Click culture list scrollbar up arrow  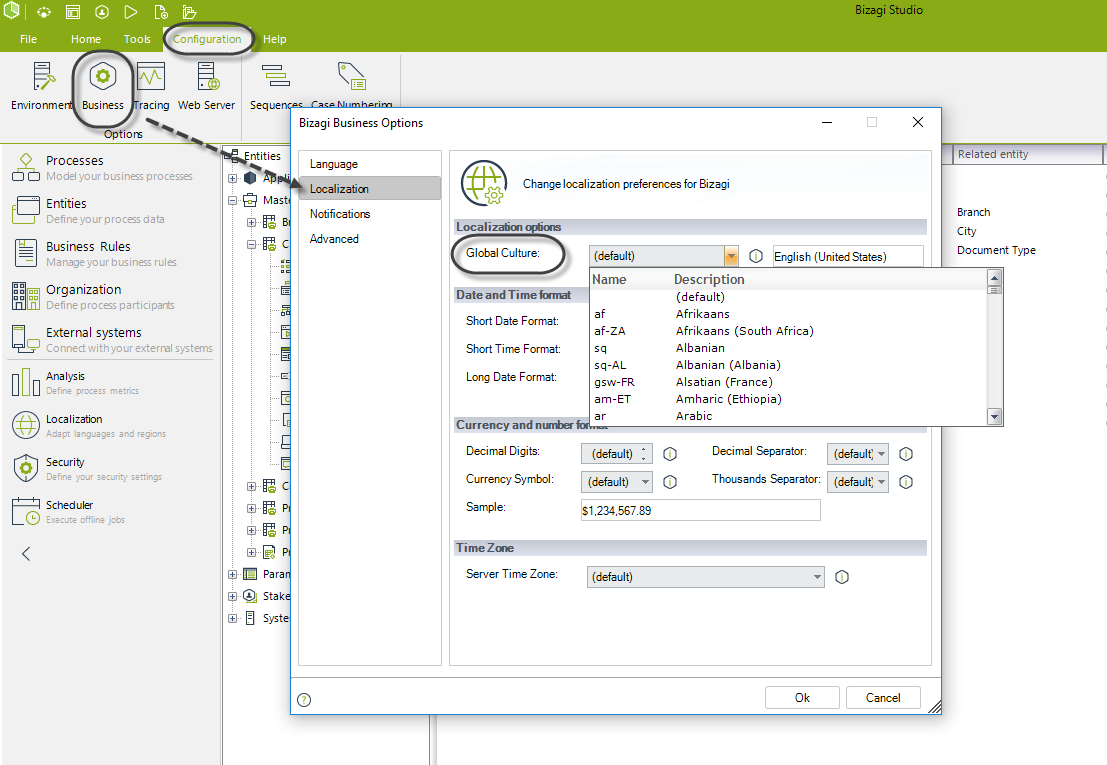(994, 277)
